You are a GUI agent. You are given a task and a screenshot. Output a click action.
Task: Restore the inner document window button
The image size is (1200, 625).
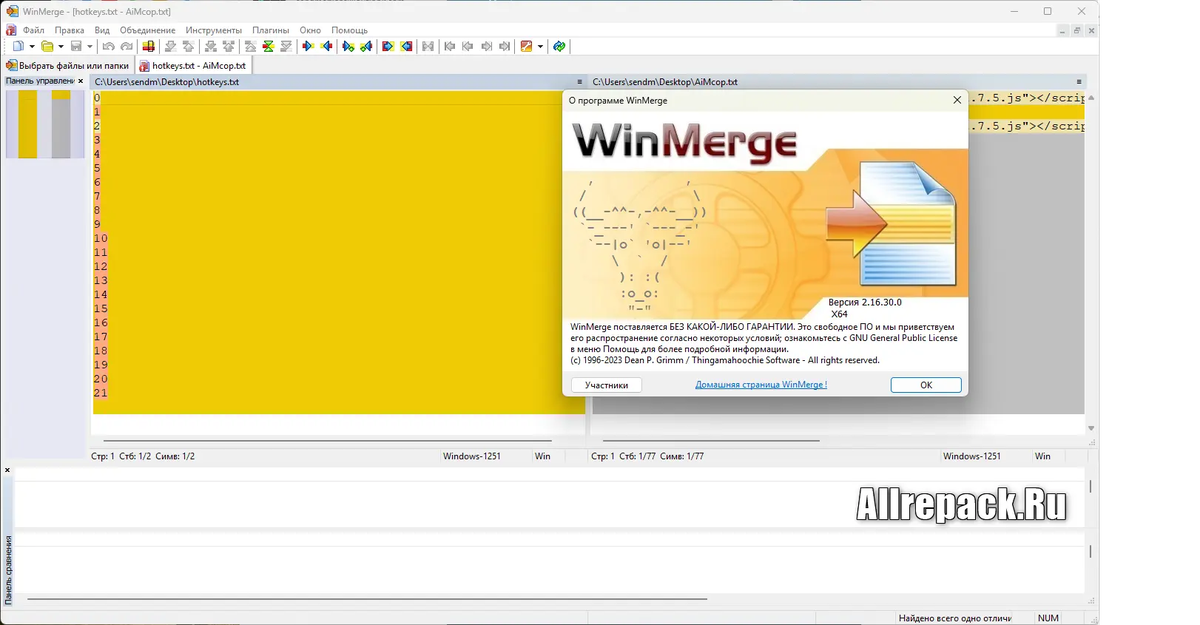point(1078,30)
